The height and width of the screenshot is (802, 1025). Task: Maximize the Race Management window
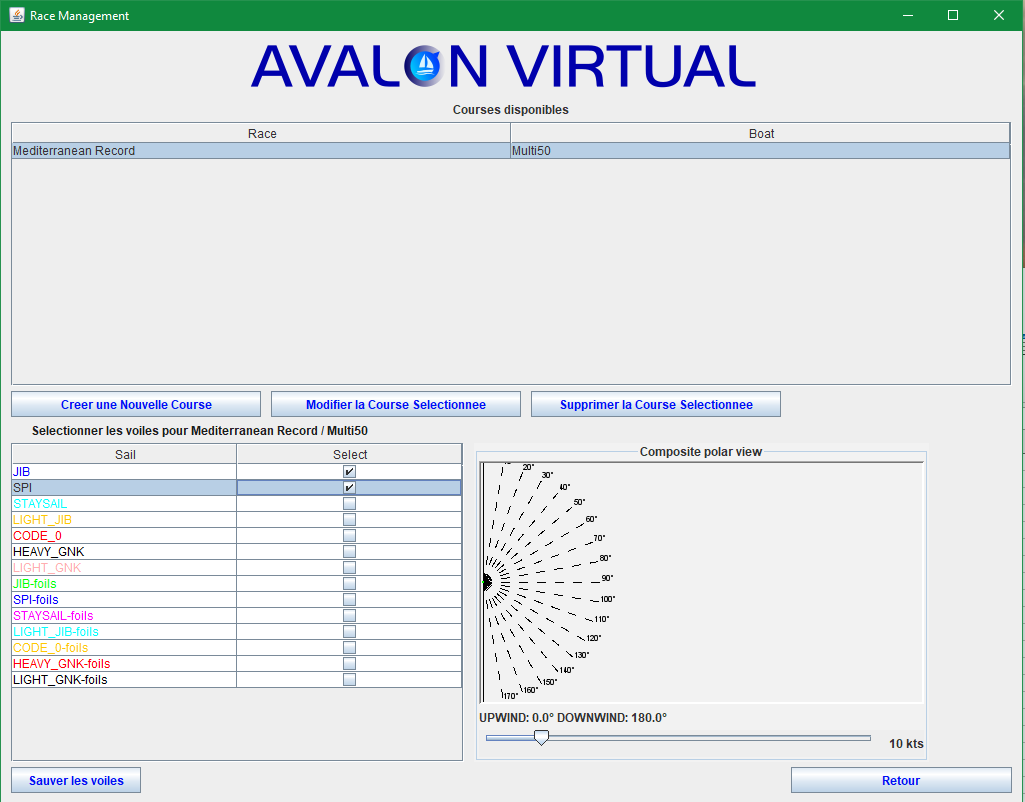[953, 15]
